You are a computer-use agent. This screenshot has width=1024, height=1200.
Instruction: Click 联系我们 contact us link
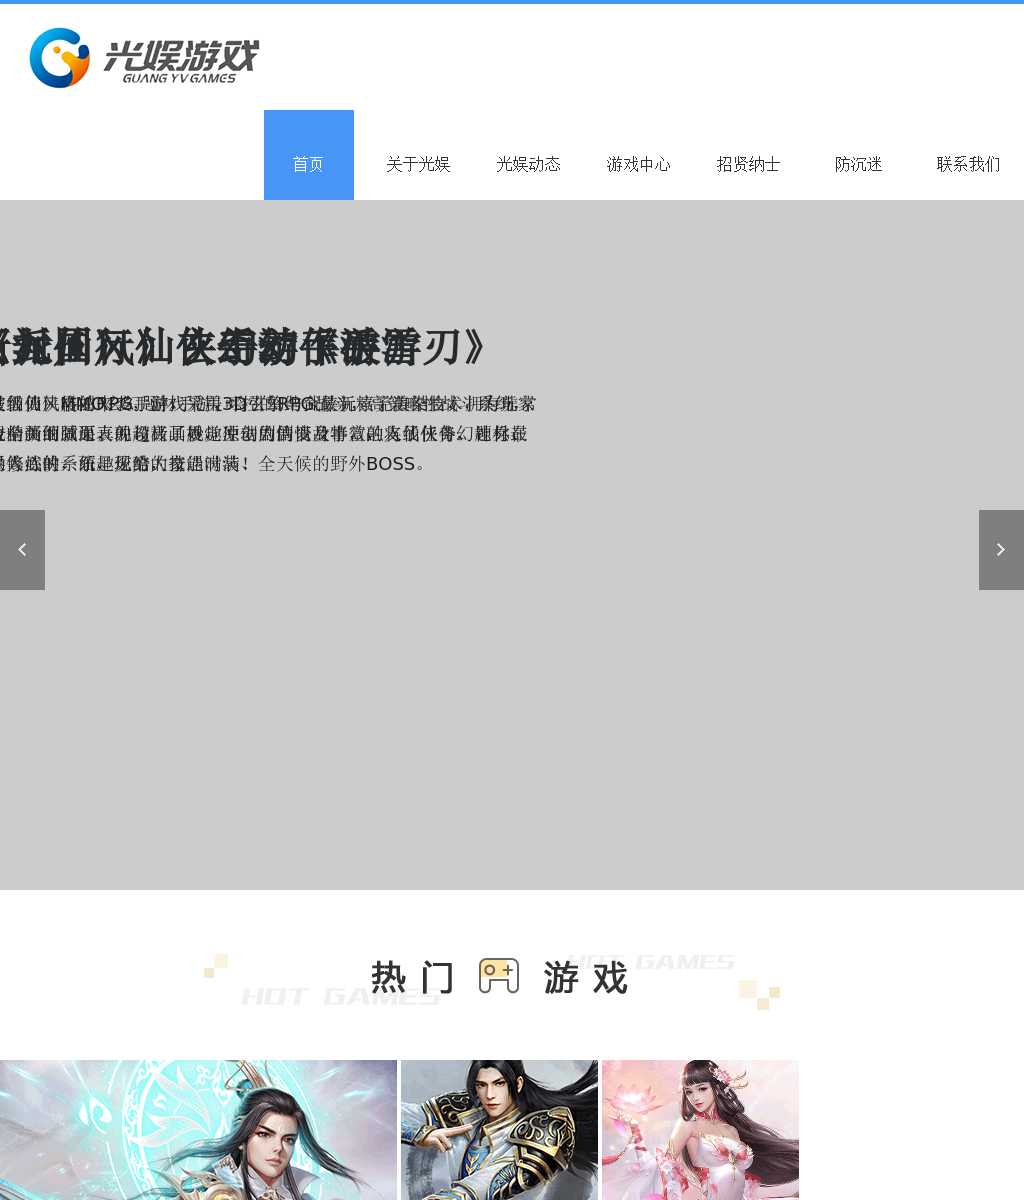968,164
